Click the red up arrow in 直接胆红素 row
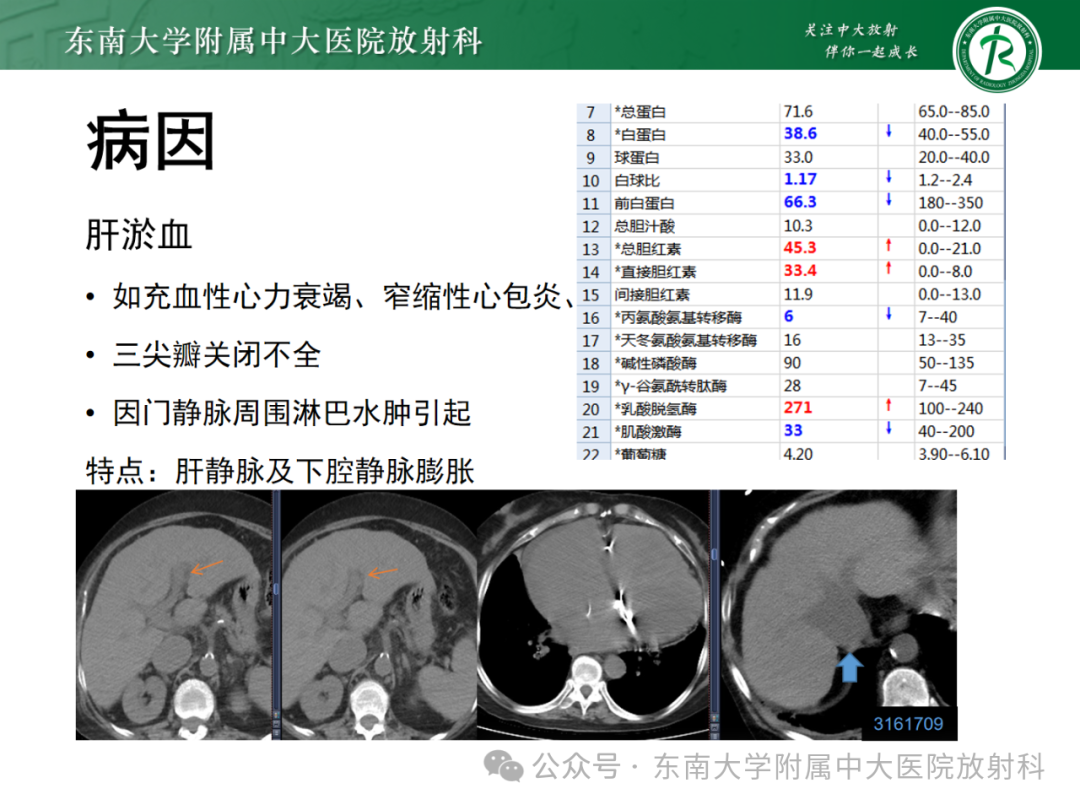This screenshot has height=810, width=1080. [x=889, y=268]
